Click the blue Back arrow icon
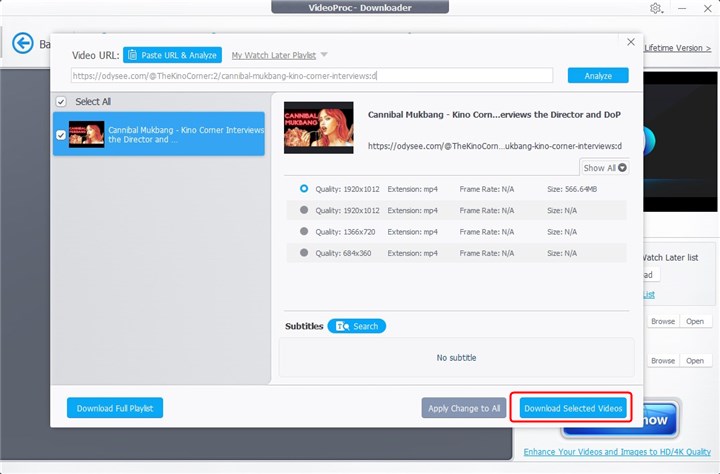The width and height of the screenshot is (720, 474). coord(22,44)
